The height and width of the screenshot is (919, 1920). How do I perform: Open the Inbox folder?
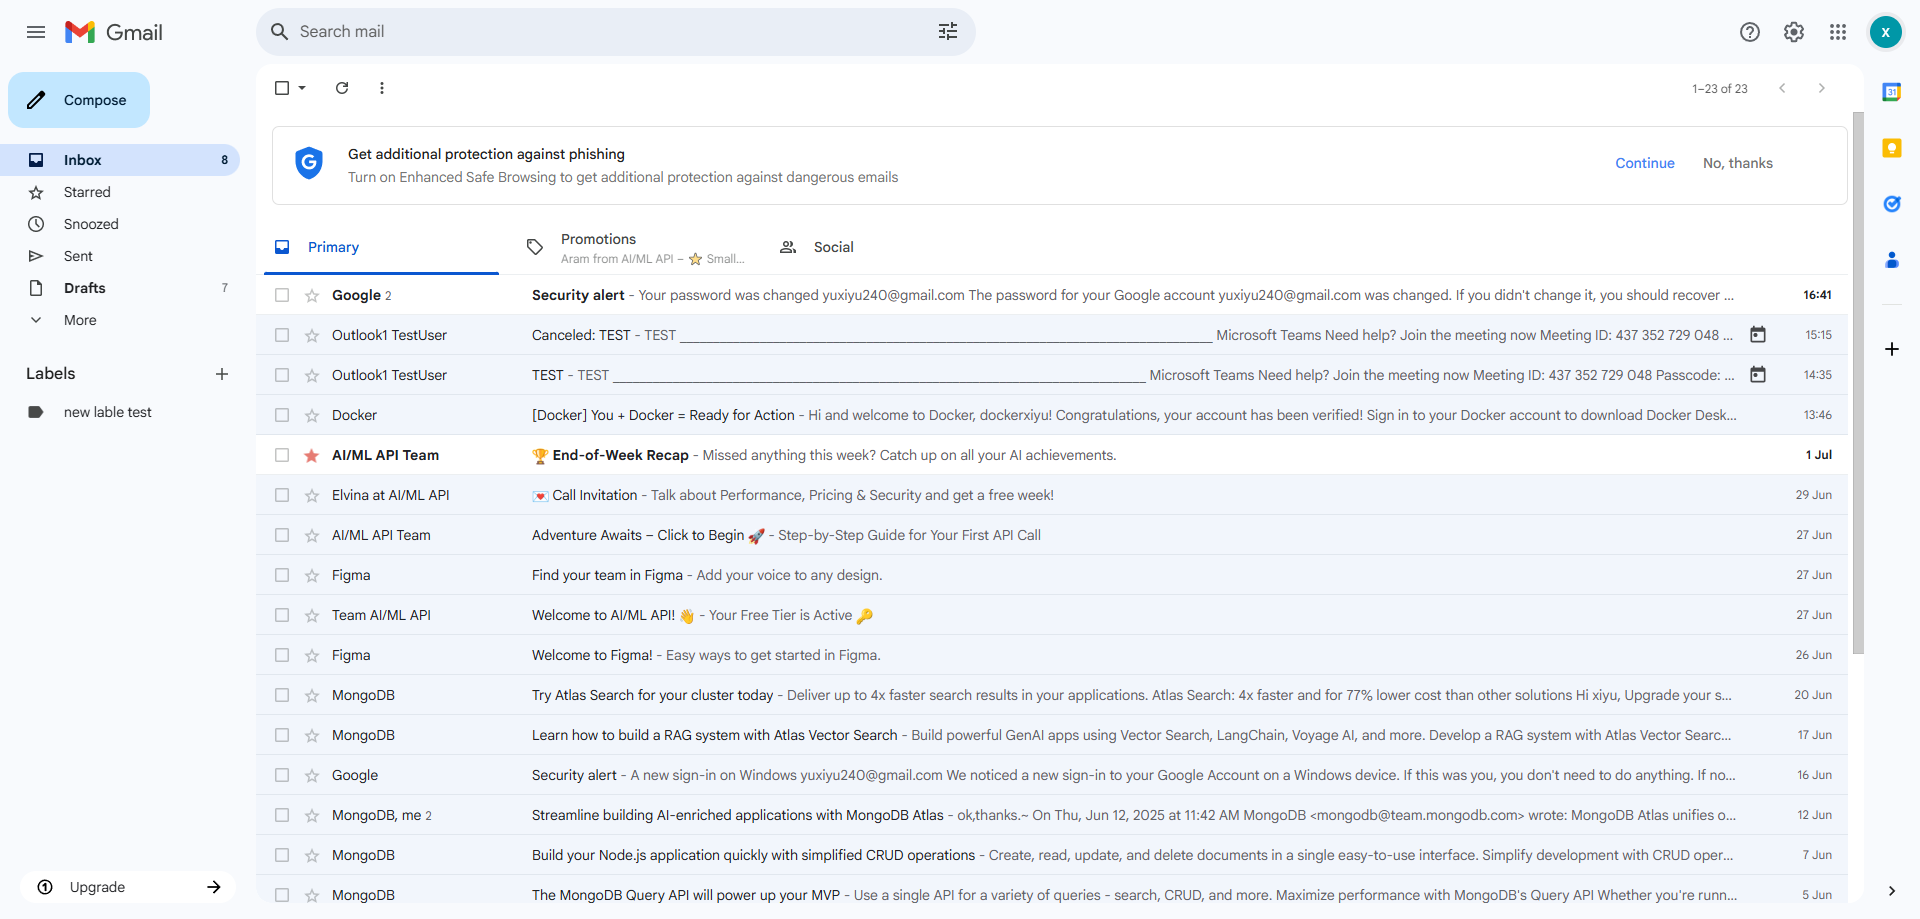click(120, 160)
